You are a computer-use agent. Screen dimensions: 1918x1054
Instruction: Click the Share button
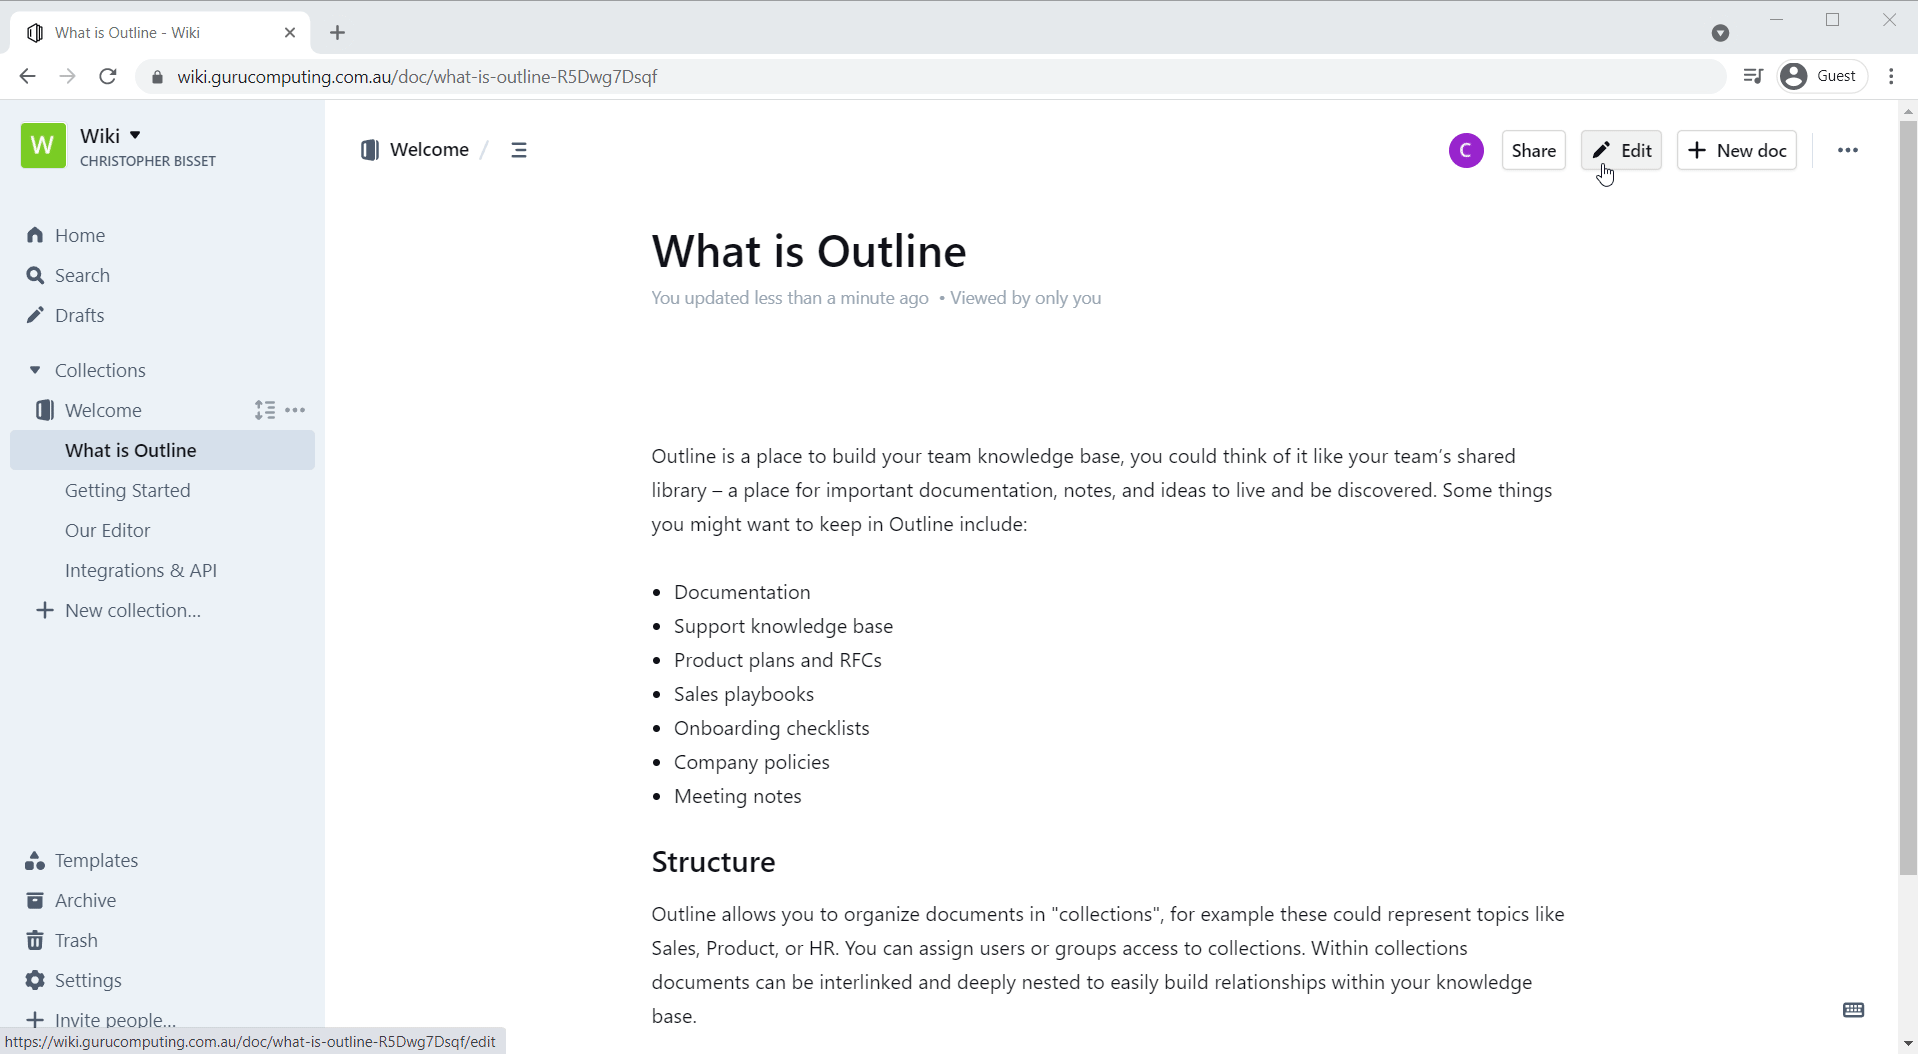(x=1533, y=150)
